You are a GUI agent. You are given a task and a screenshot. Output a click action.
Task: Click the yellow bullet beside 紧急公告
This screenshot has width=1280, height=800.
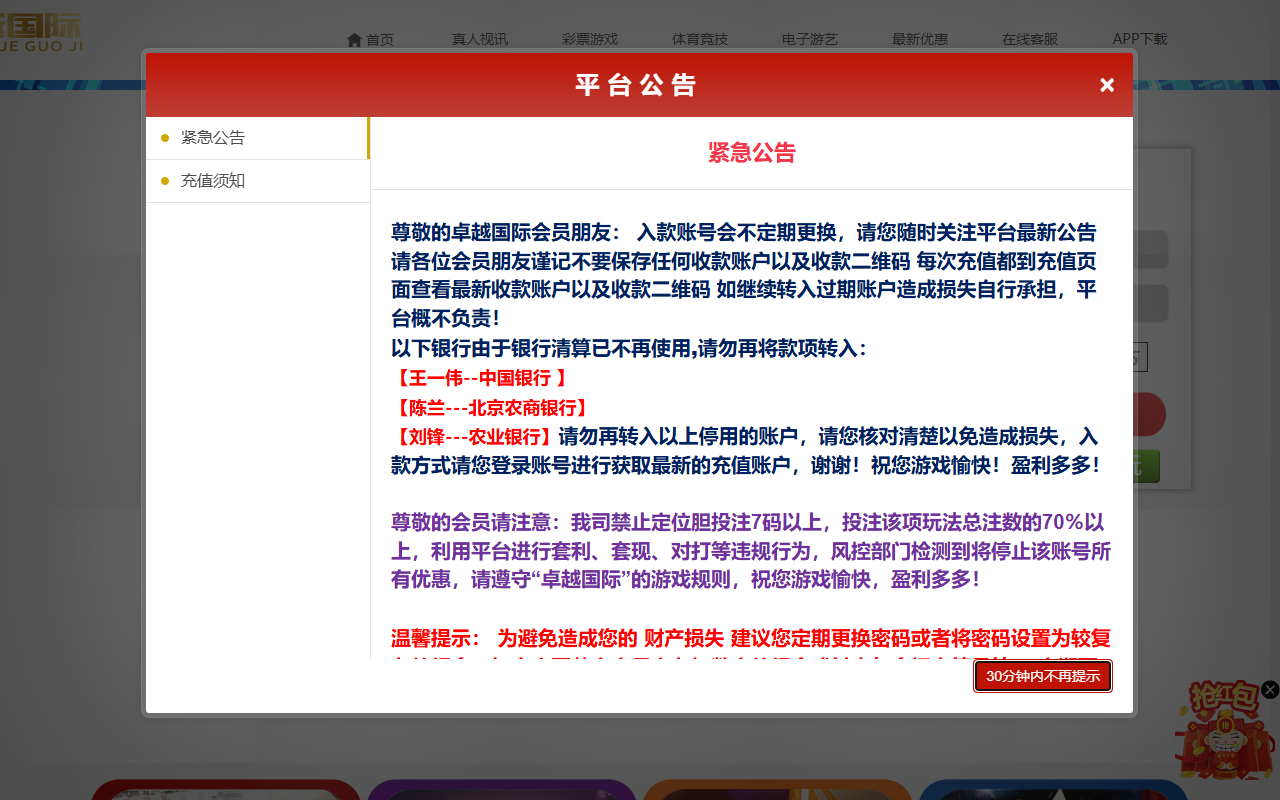click(x=165, y=138)
